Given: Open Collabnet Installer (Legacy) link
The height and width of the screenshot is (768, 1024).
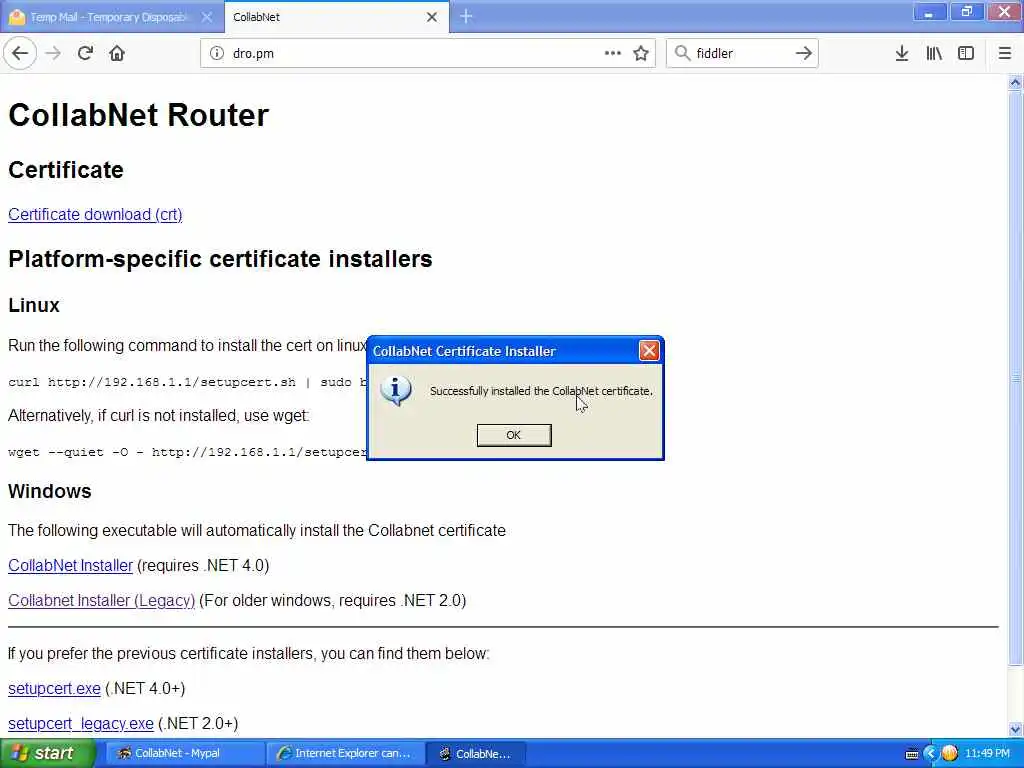Looking at the screenshot, I should (101, 600).
